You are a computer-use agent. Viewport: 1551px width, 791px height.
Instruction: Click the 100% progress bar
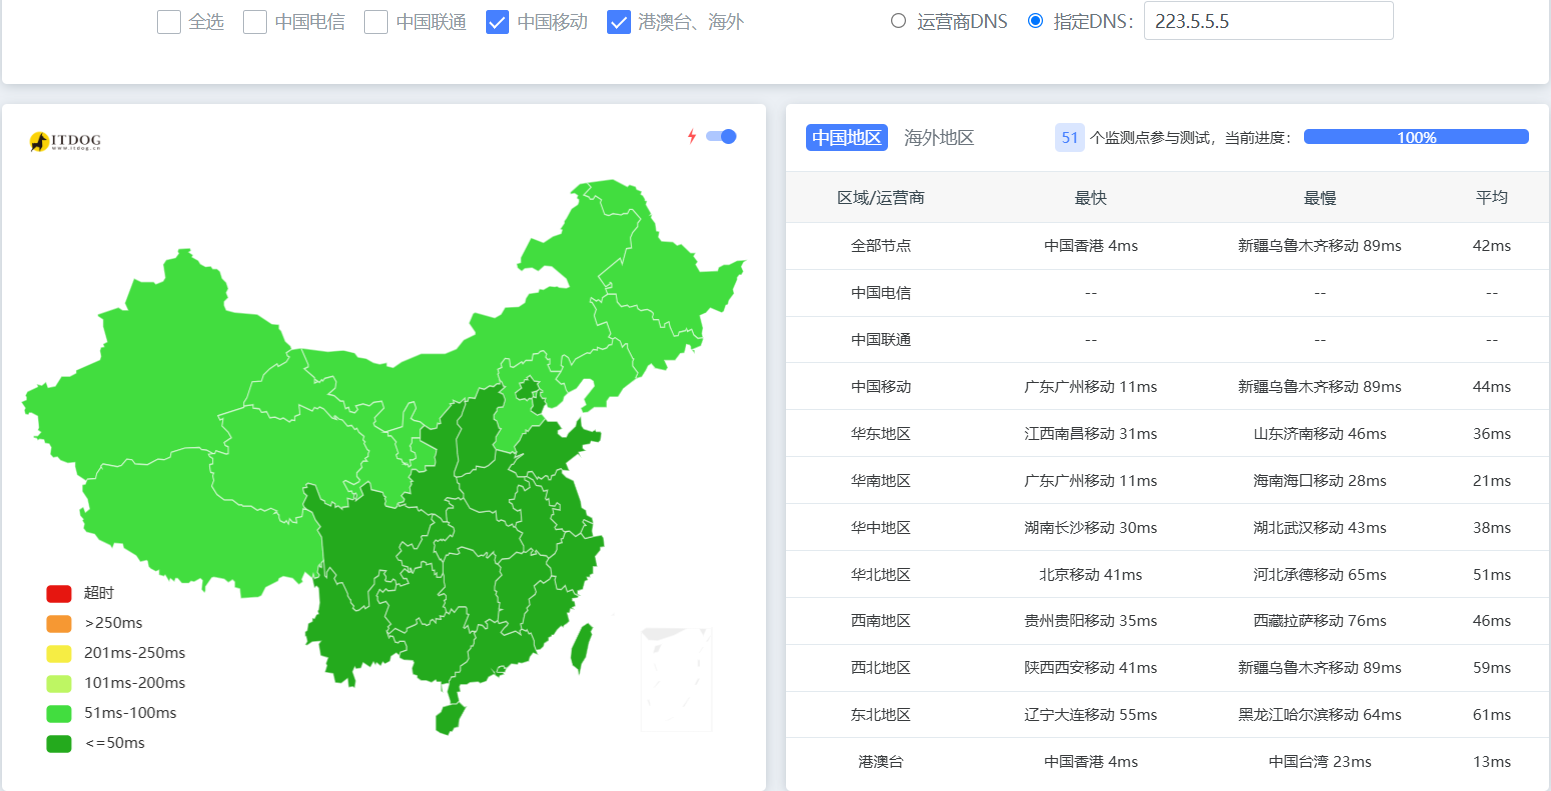click(x=1416, y=137)
